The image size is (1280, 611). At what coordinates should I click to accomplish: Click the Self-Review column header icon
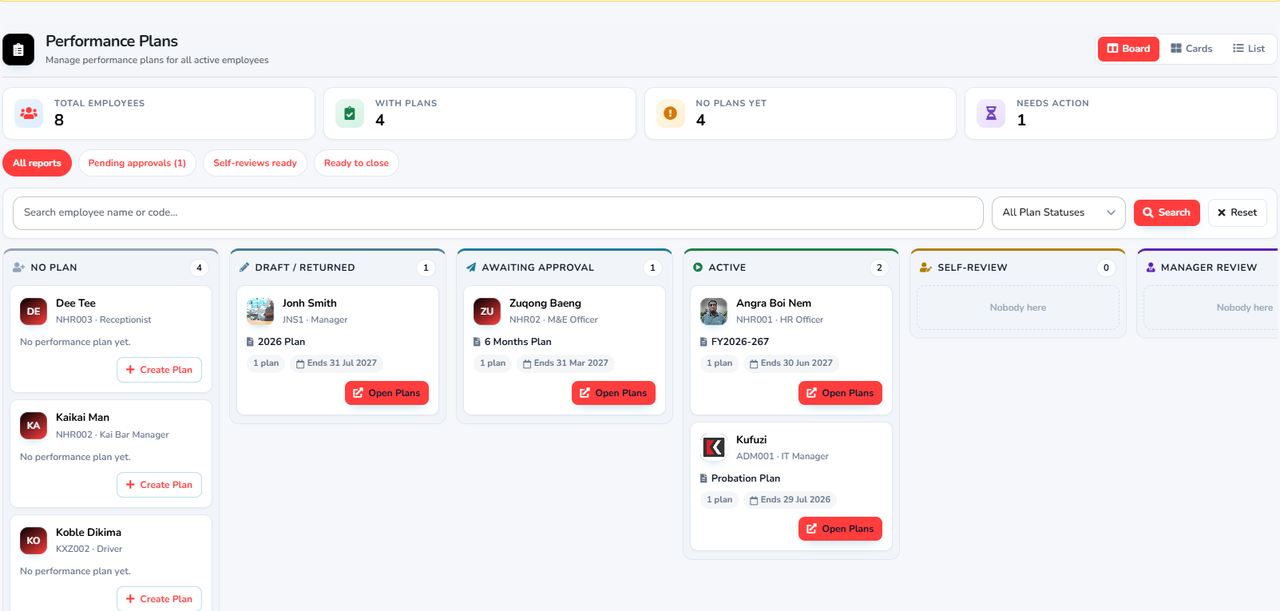click(x=925, y=268)
